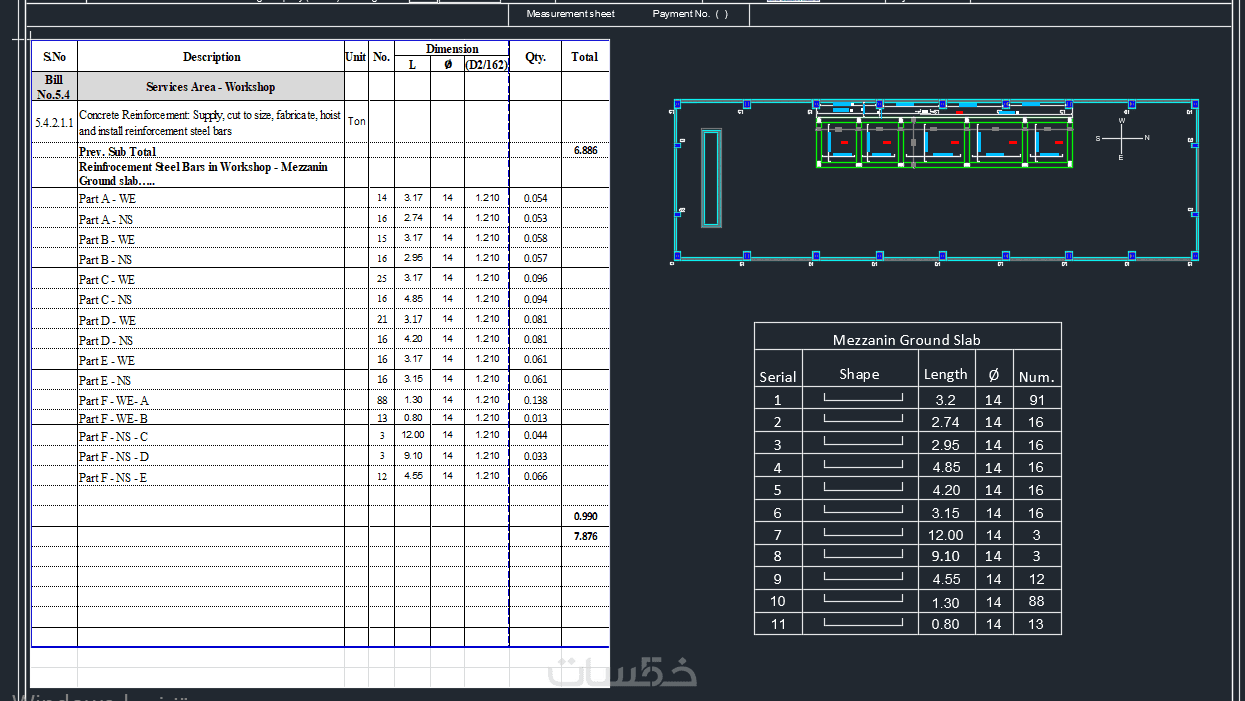Select the 'Part F - NS - E' row label
Image resolution: width=1245 pixels, height=701 pixels.
[x=114, y=477]
